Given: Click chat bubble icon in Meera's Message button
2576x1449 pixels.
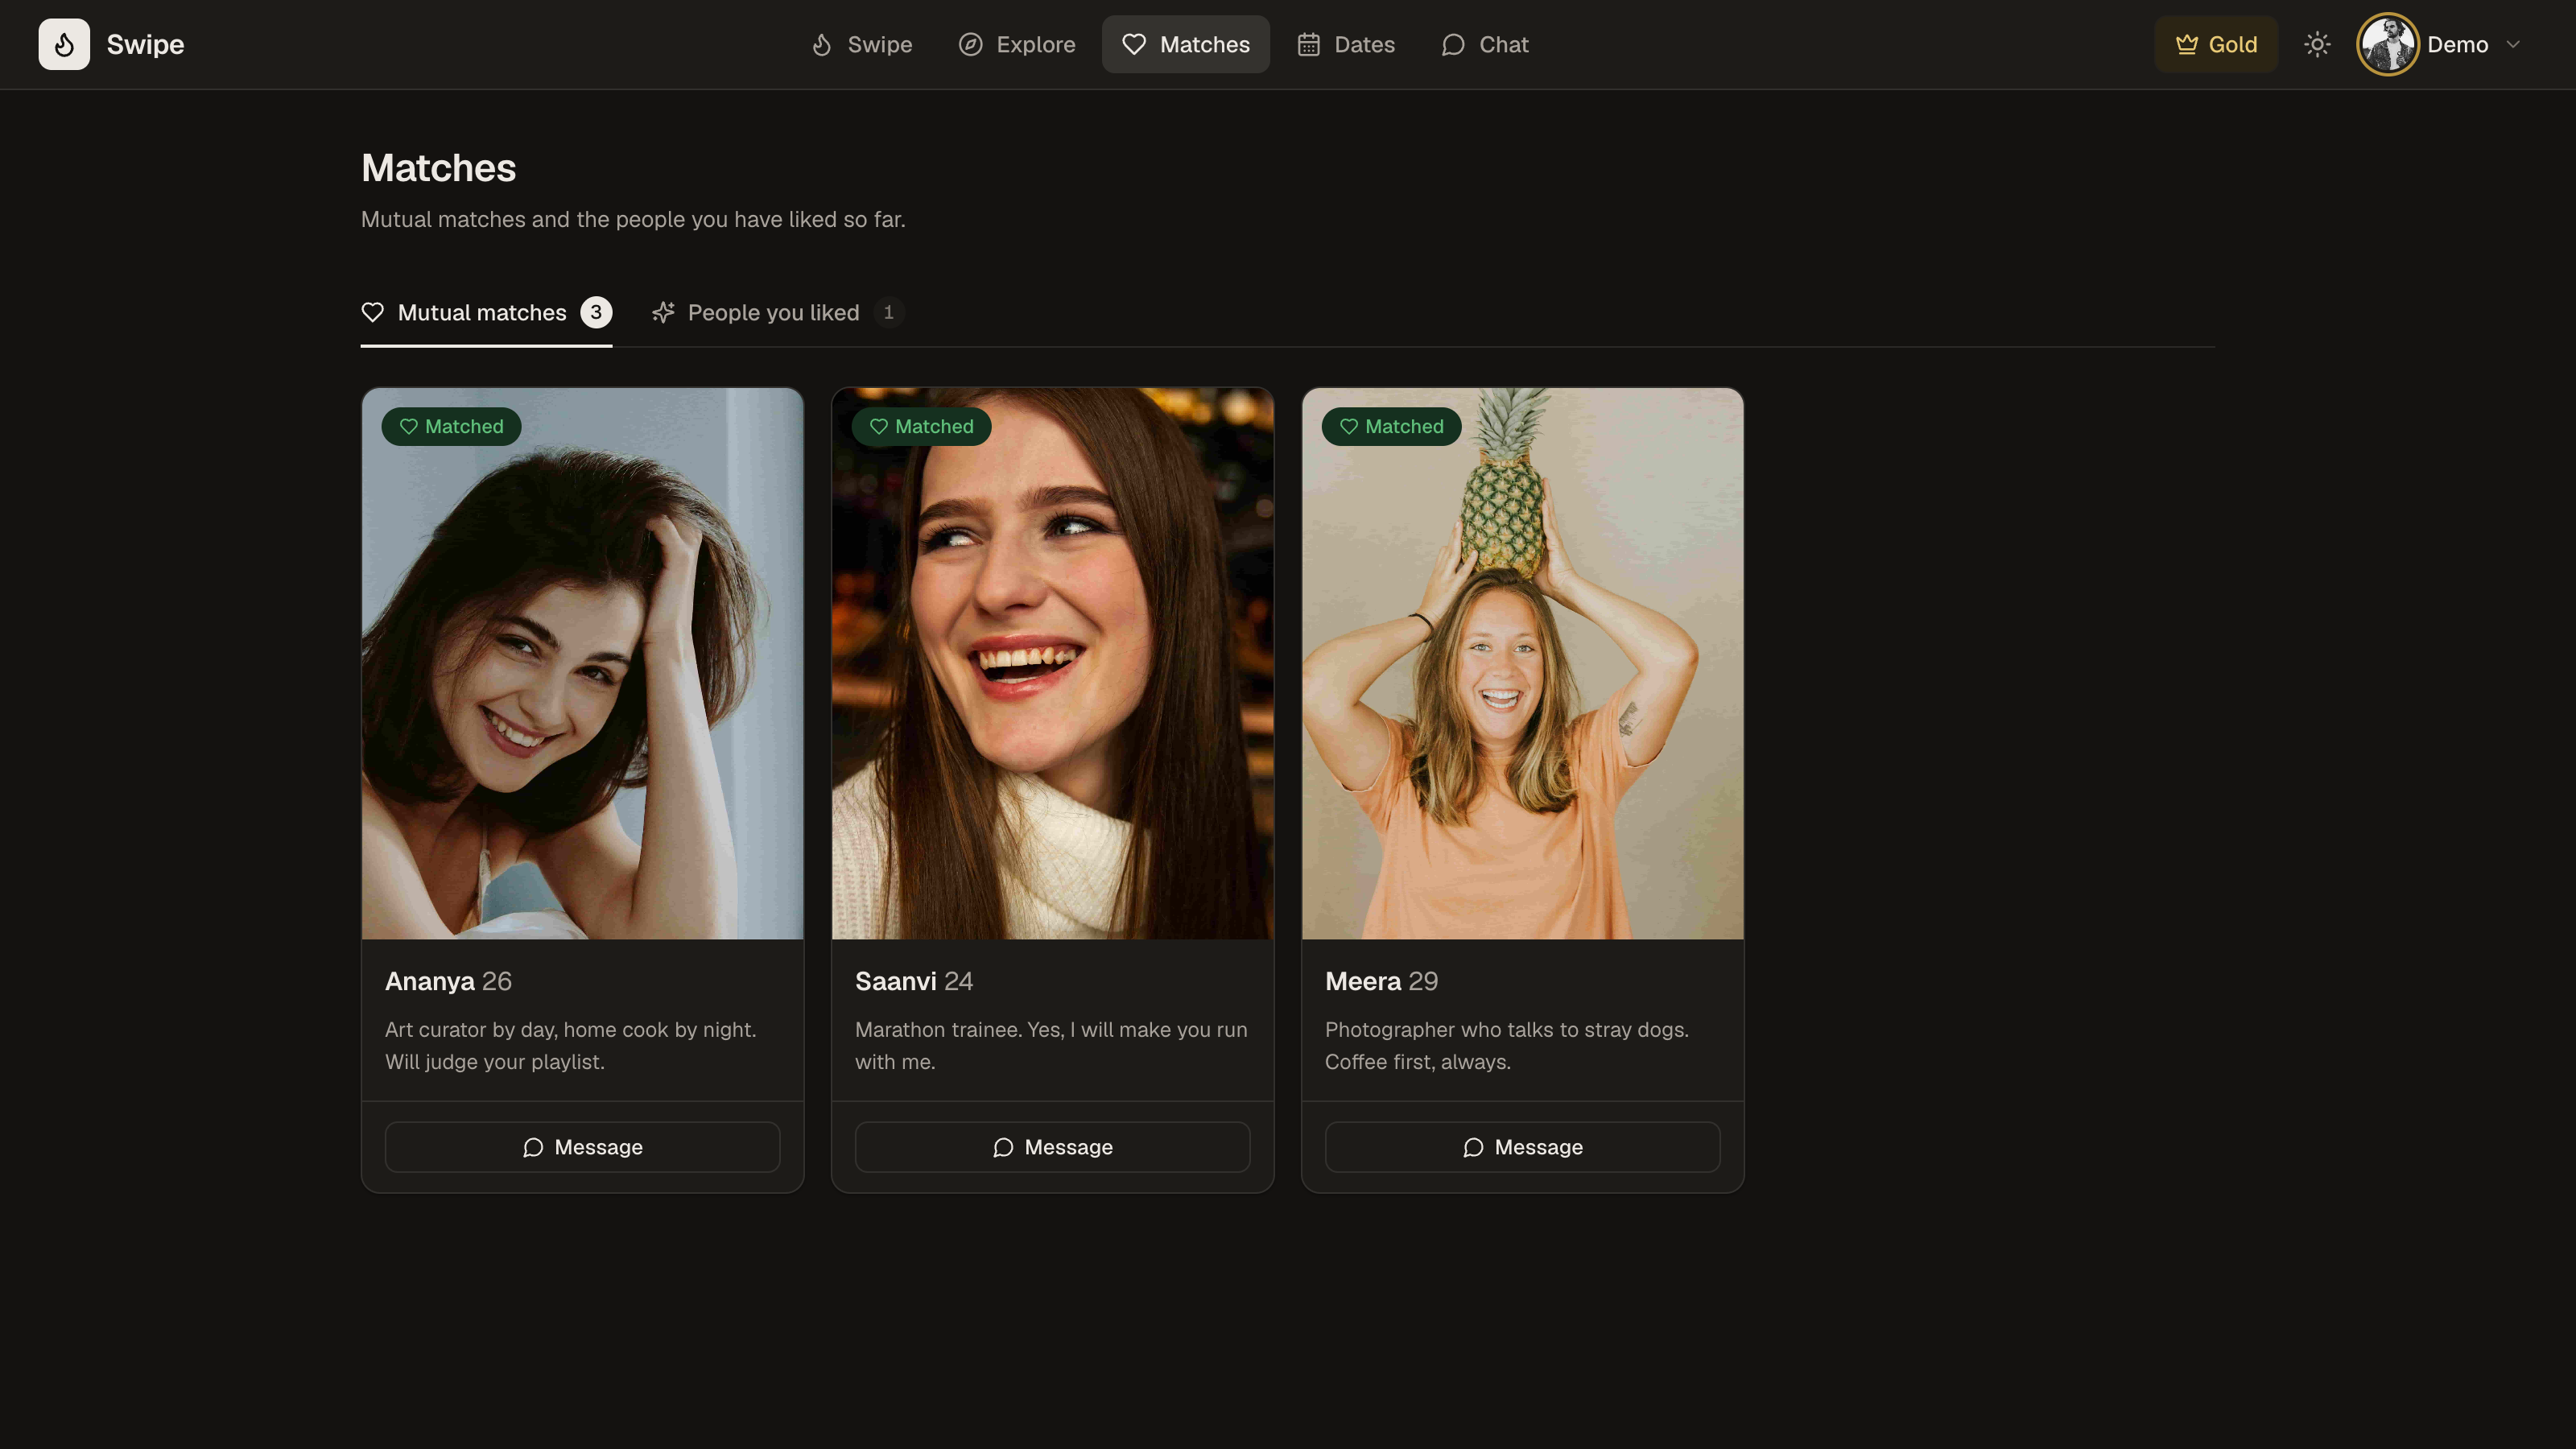Looking at the screenshot, I should click(1473, 1147).
